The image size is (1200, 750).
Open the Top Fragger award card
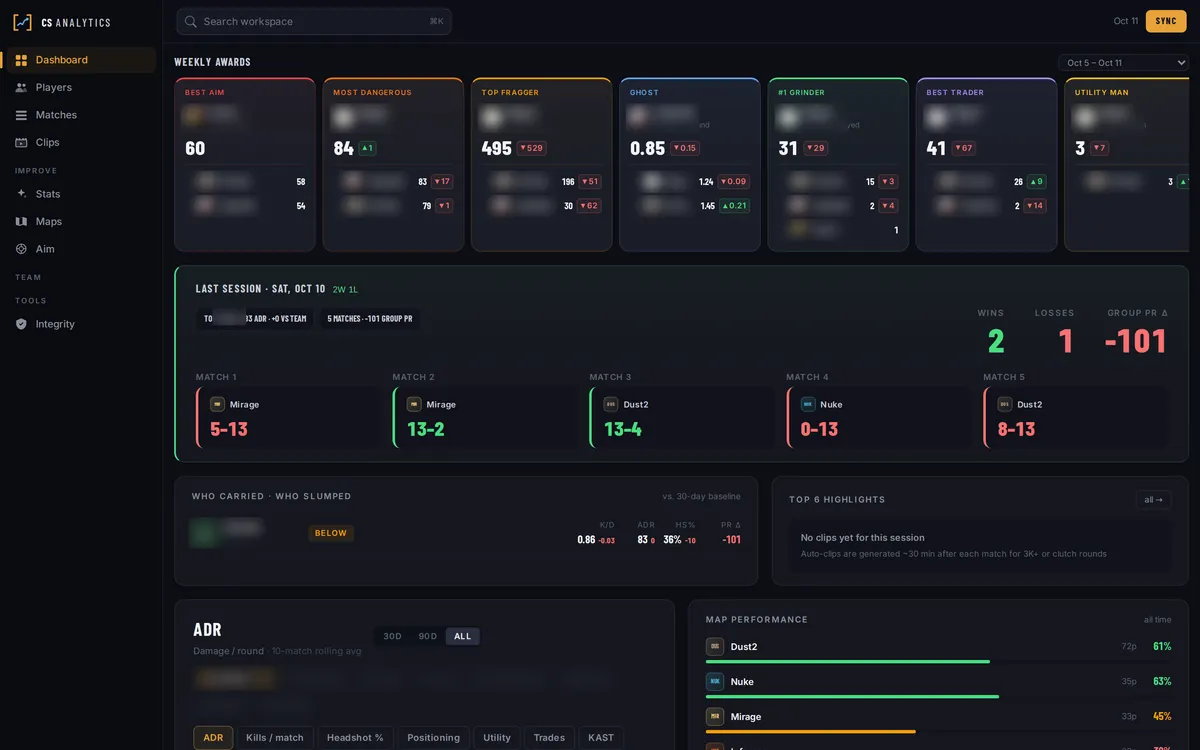point(541,164)
